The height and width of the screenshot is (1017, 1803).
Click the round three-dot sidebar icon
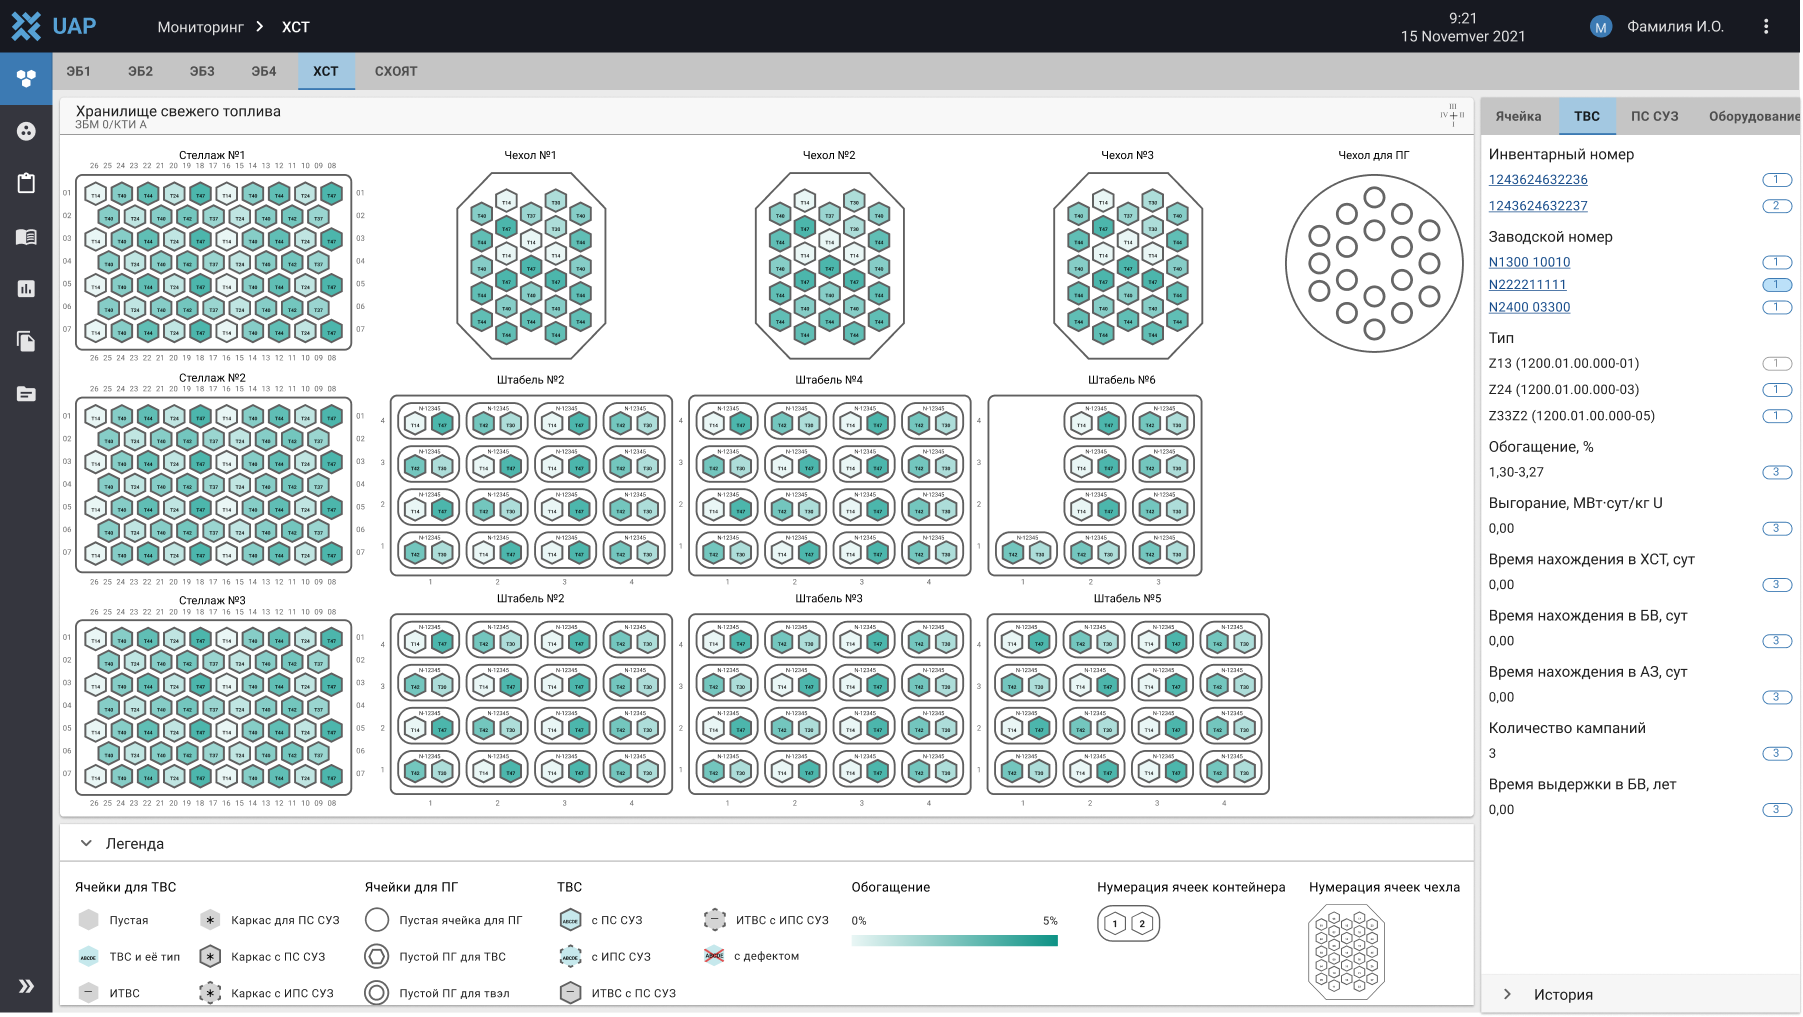click(x=26, y=131)
